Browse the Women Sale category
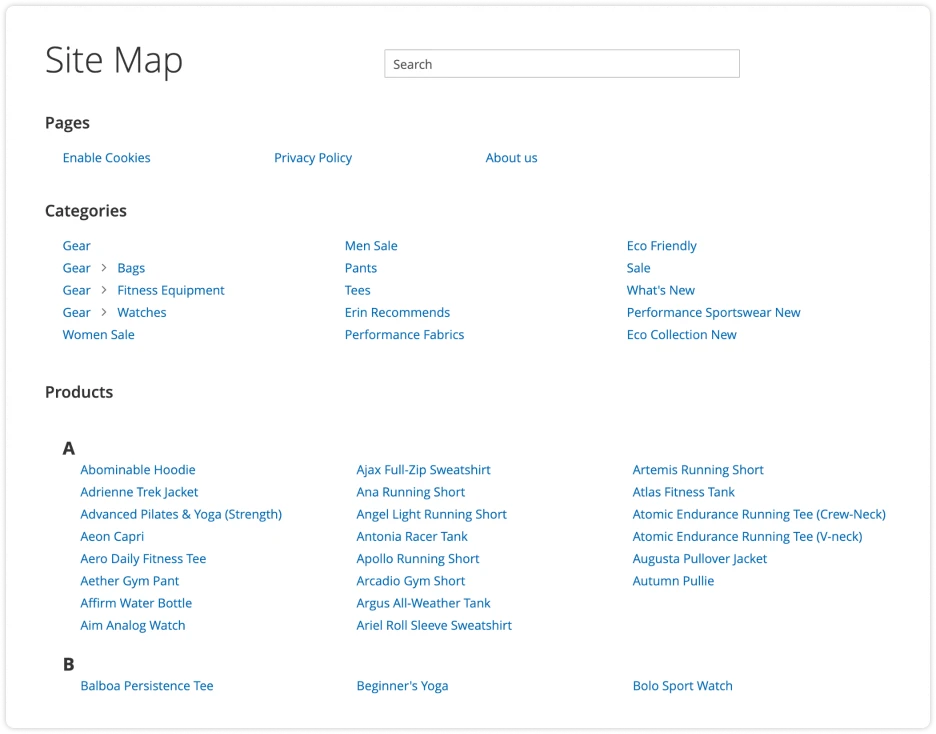 click(x=98, y=334)
